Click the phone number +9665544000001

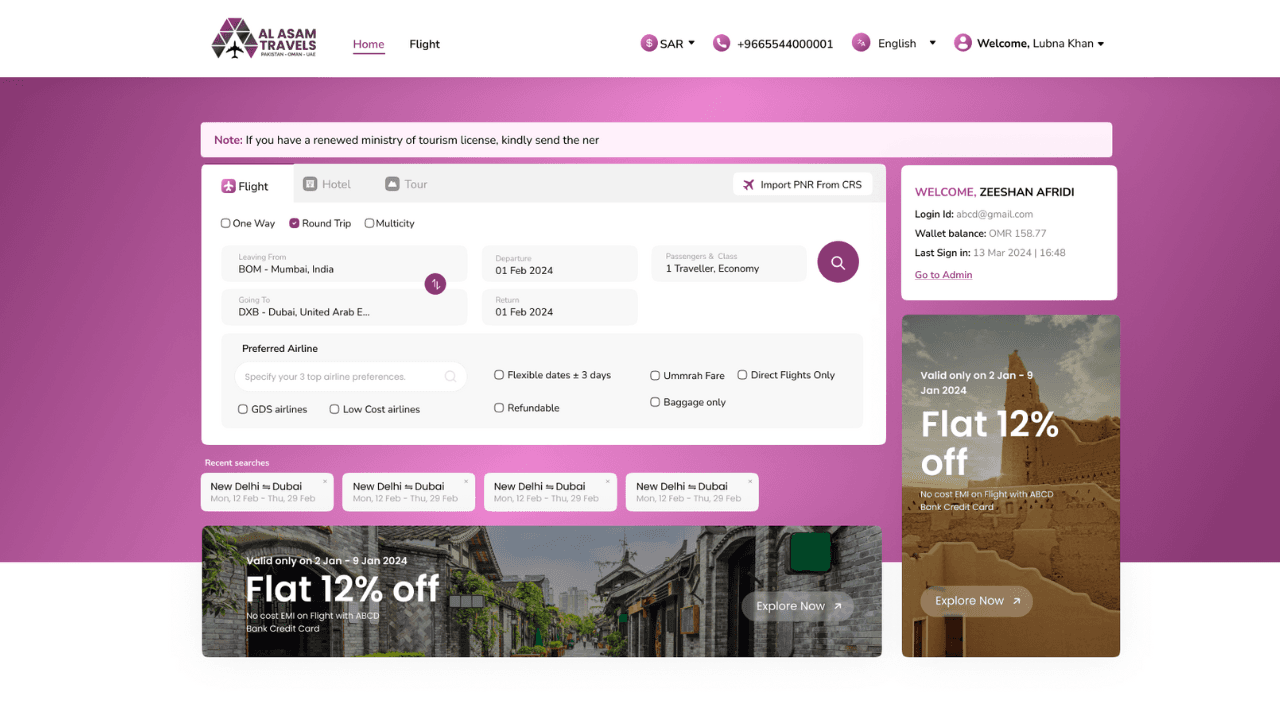point(785,44)
